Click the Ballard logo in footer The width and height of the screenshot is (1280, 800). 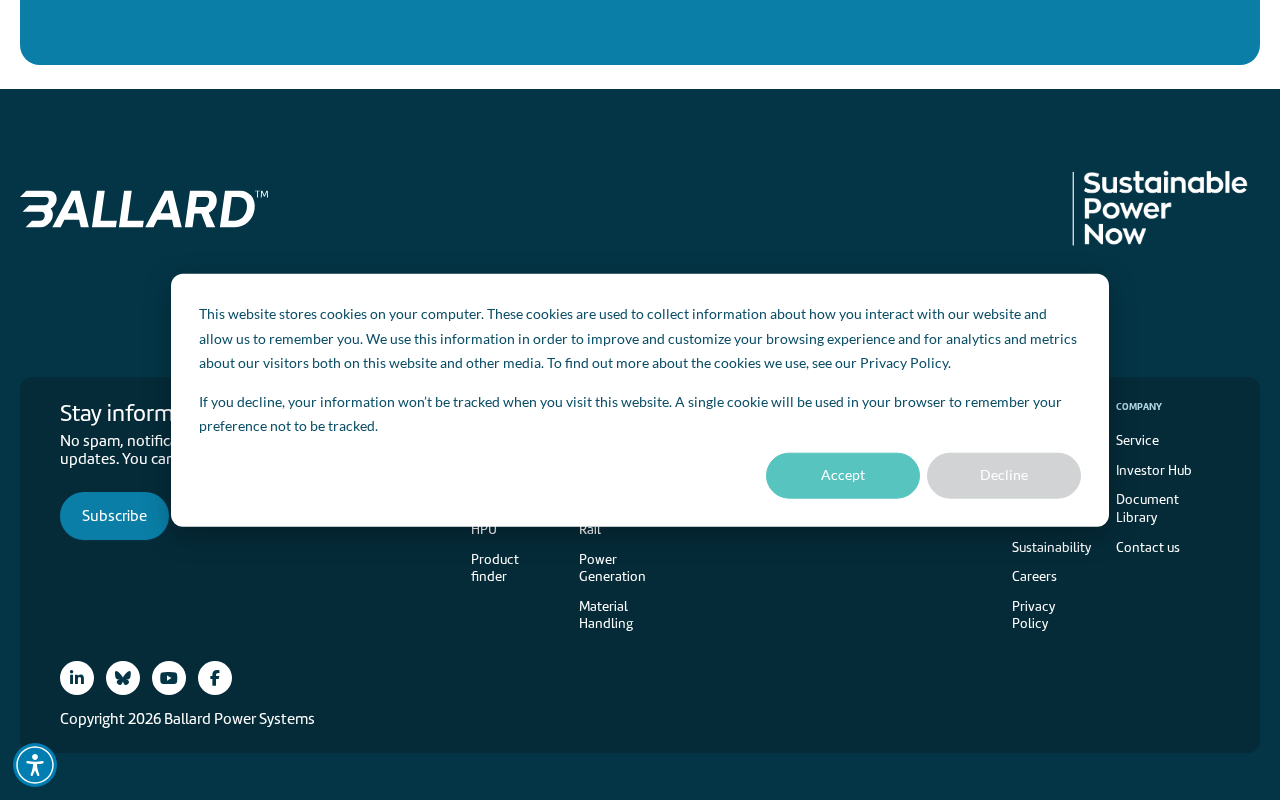tap(144, 209)
